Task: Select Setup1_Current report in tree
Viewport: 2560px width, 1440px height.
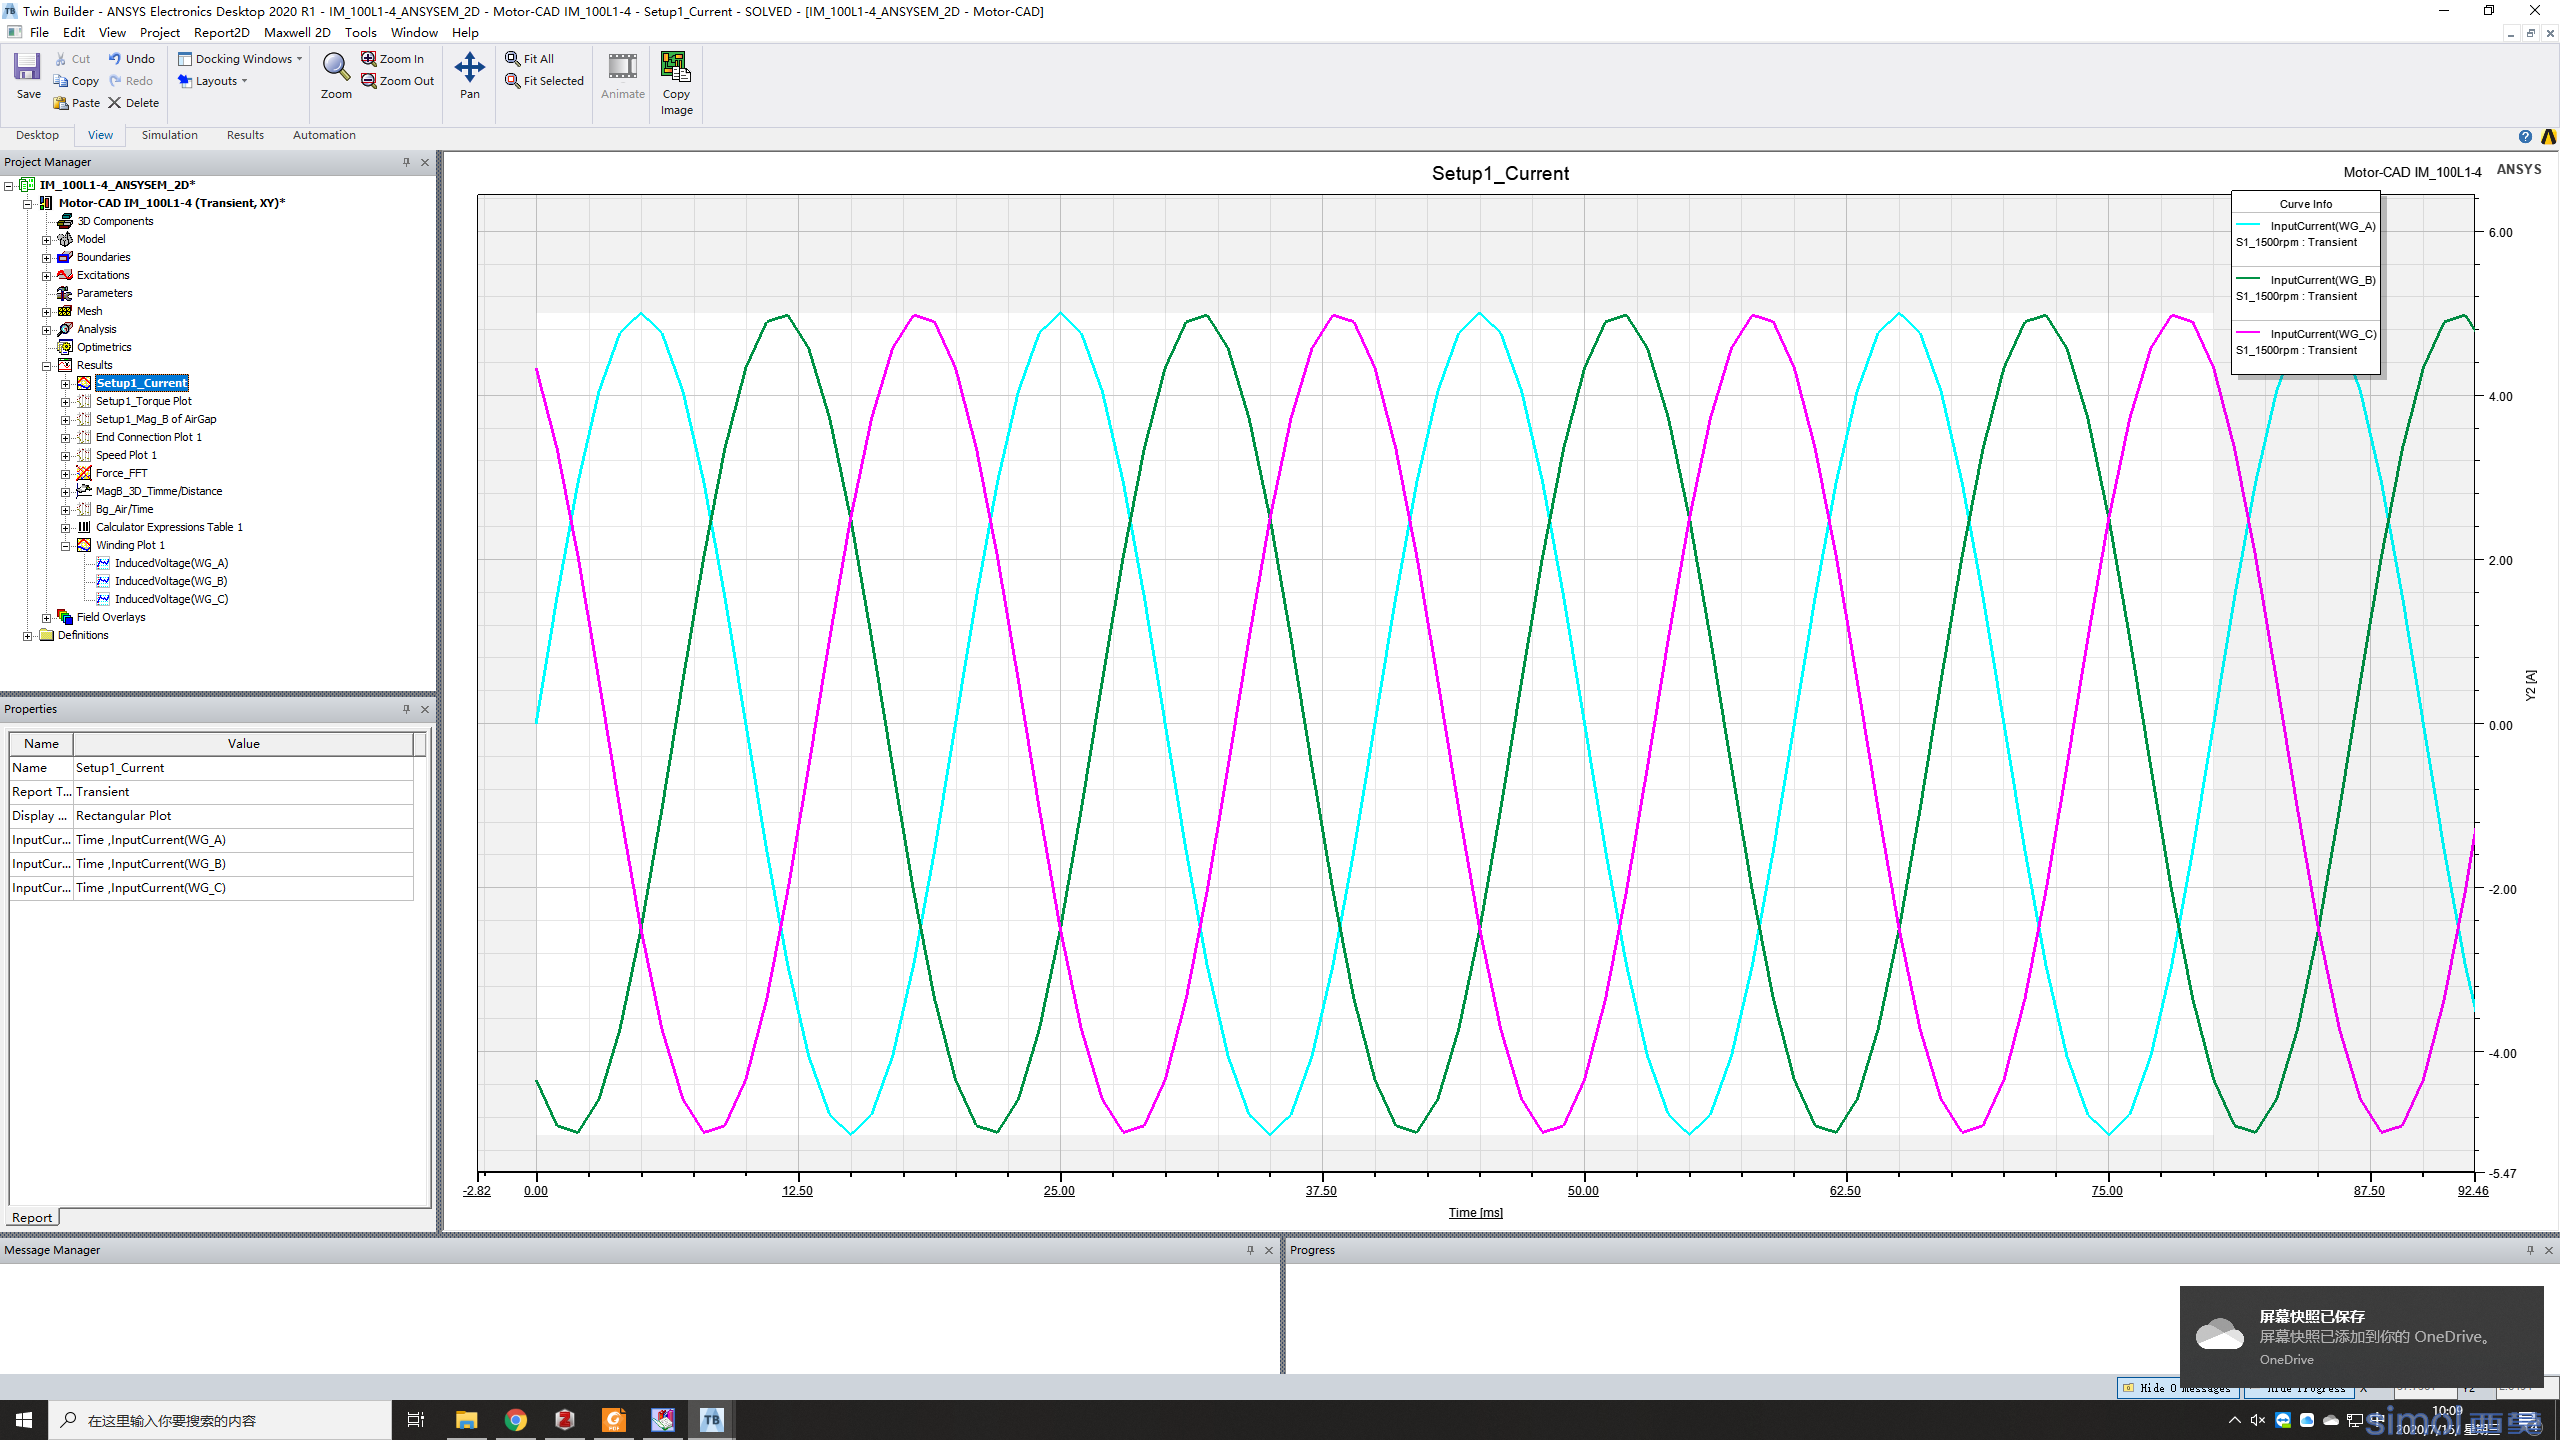Action: pos(142,383)
